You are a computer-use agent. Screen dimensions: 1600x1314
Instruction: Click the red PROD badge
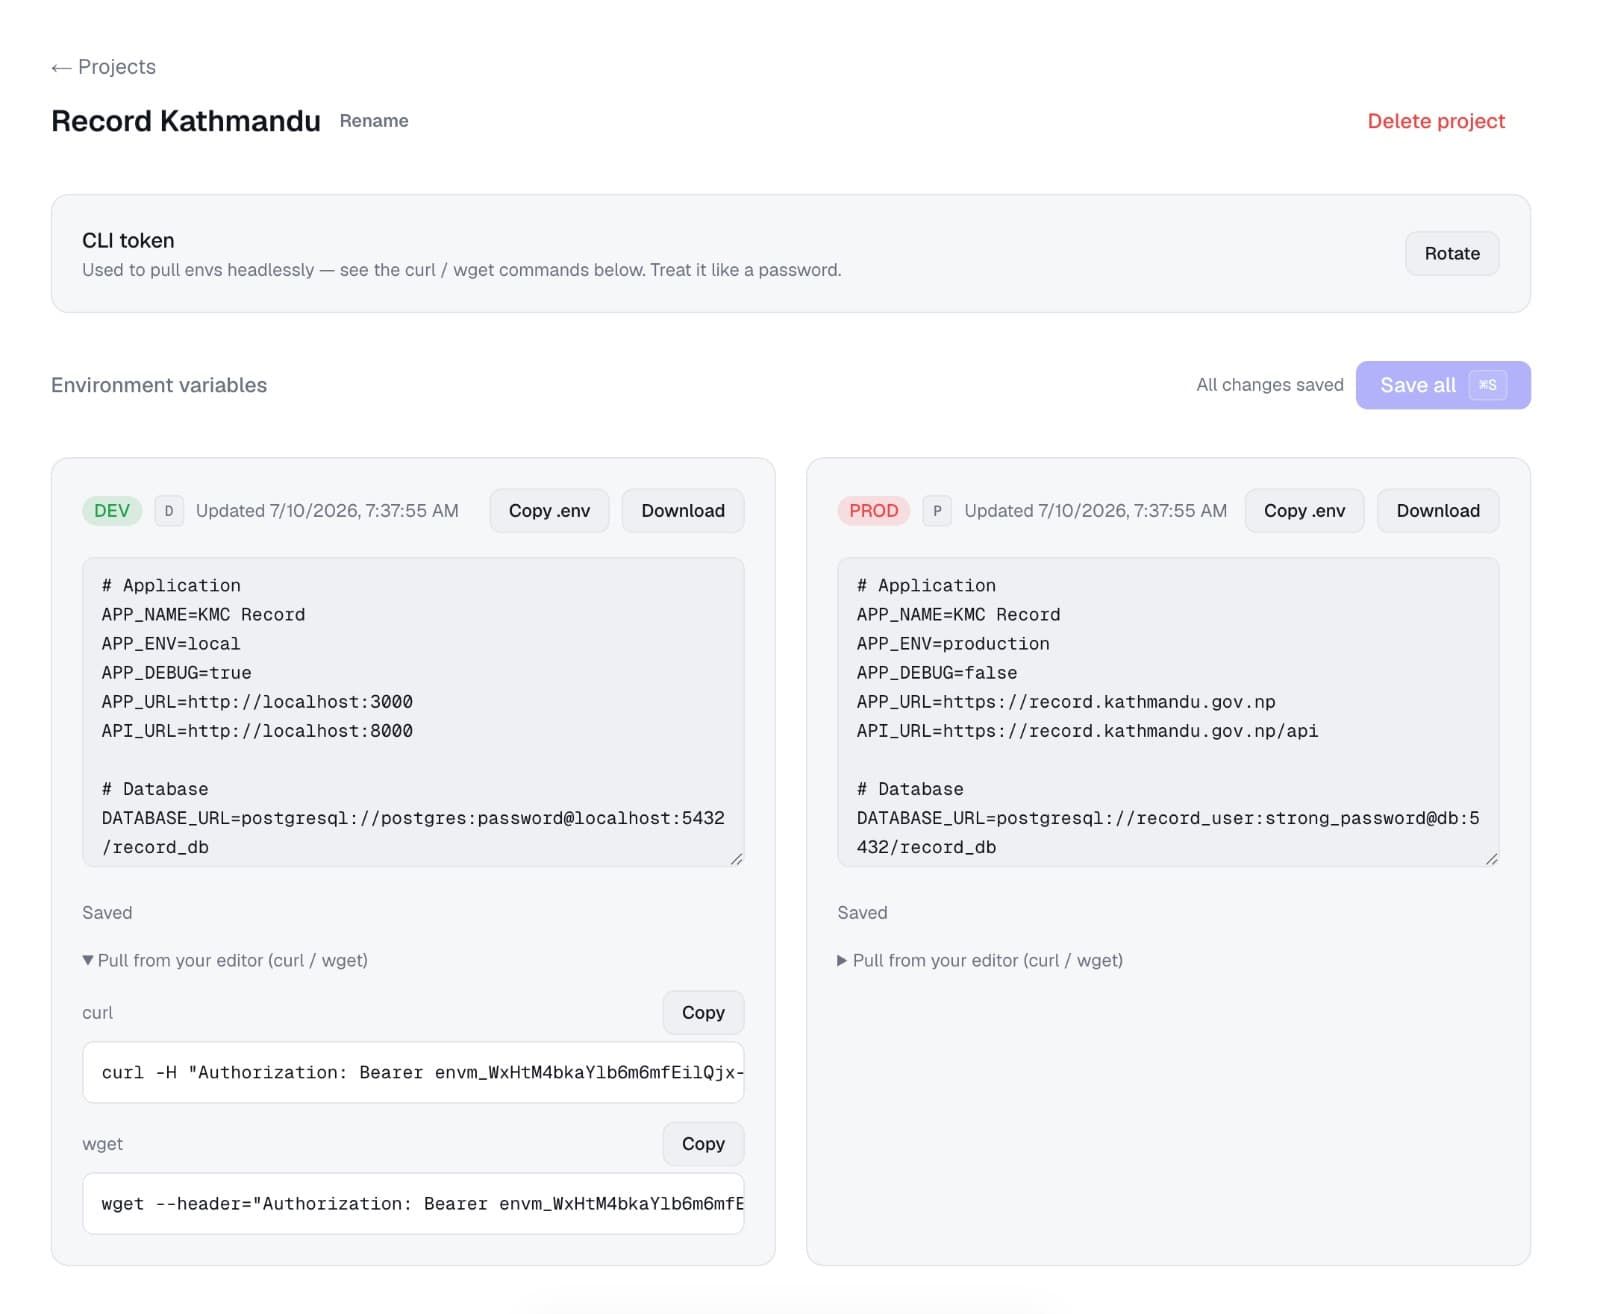coord(873,511)
